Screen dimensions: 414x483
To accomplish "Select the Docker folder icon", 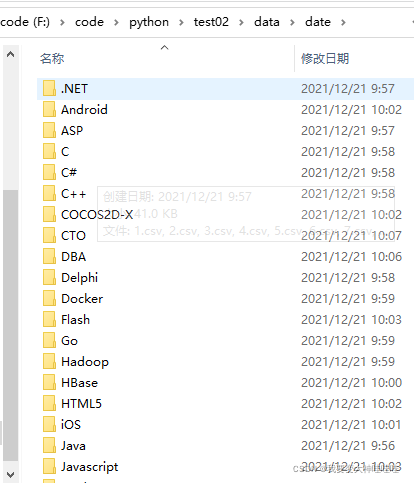I will point(49,298).
